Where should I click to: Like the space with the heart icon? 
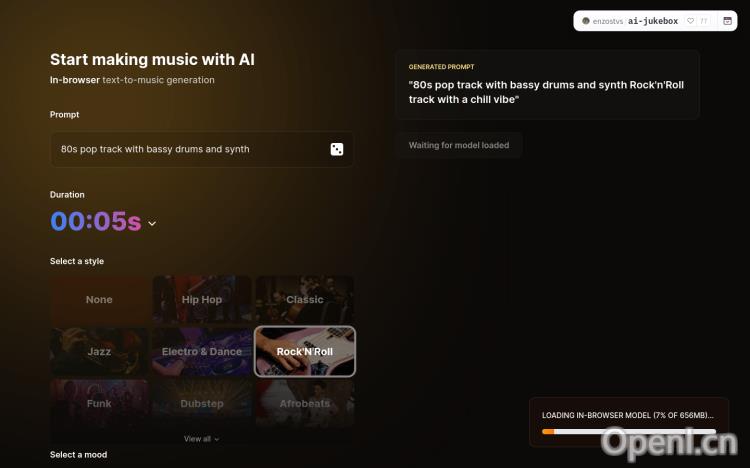click(690, 21)
